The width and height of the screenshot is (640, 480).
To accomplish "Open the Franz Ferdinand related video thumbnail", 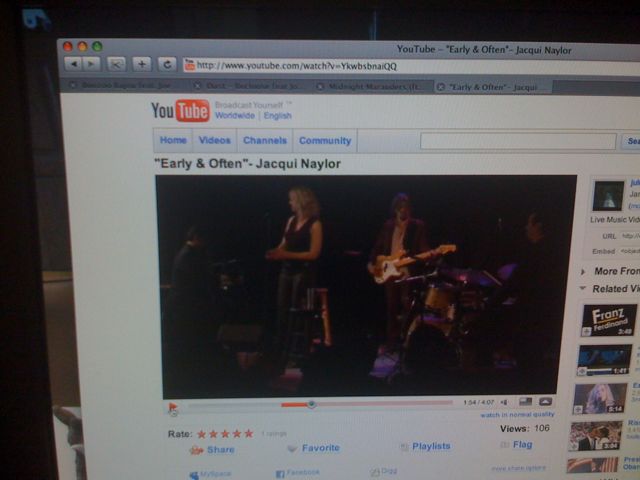I will [608, 320].
